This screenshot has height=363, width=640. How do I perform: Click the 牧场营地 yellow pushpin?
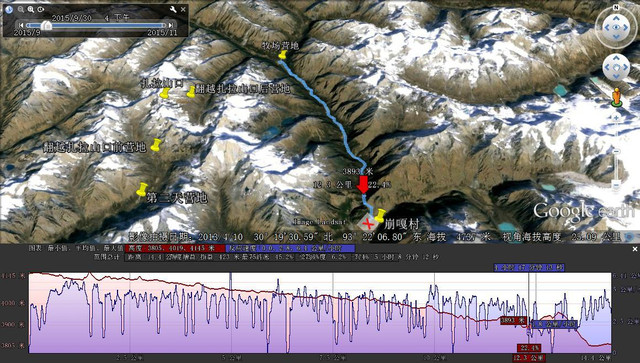point(282,55)
